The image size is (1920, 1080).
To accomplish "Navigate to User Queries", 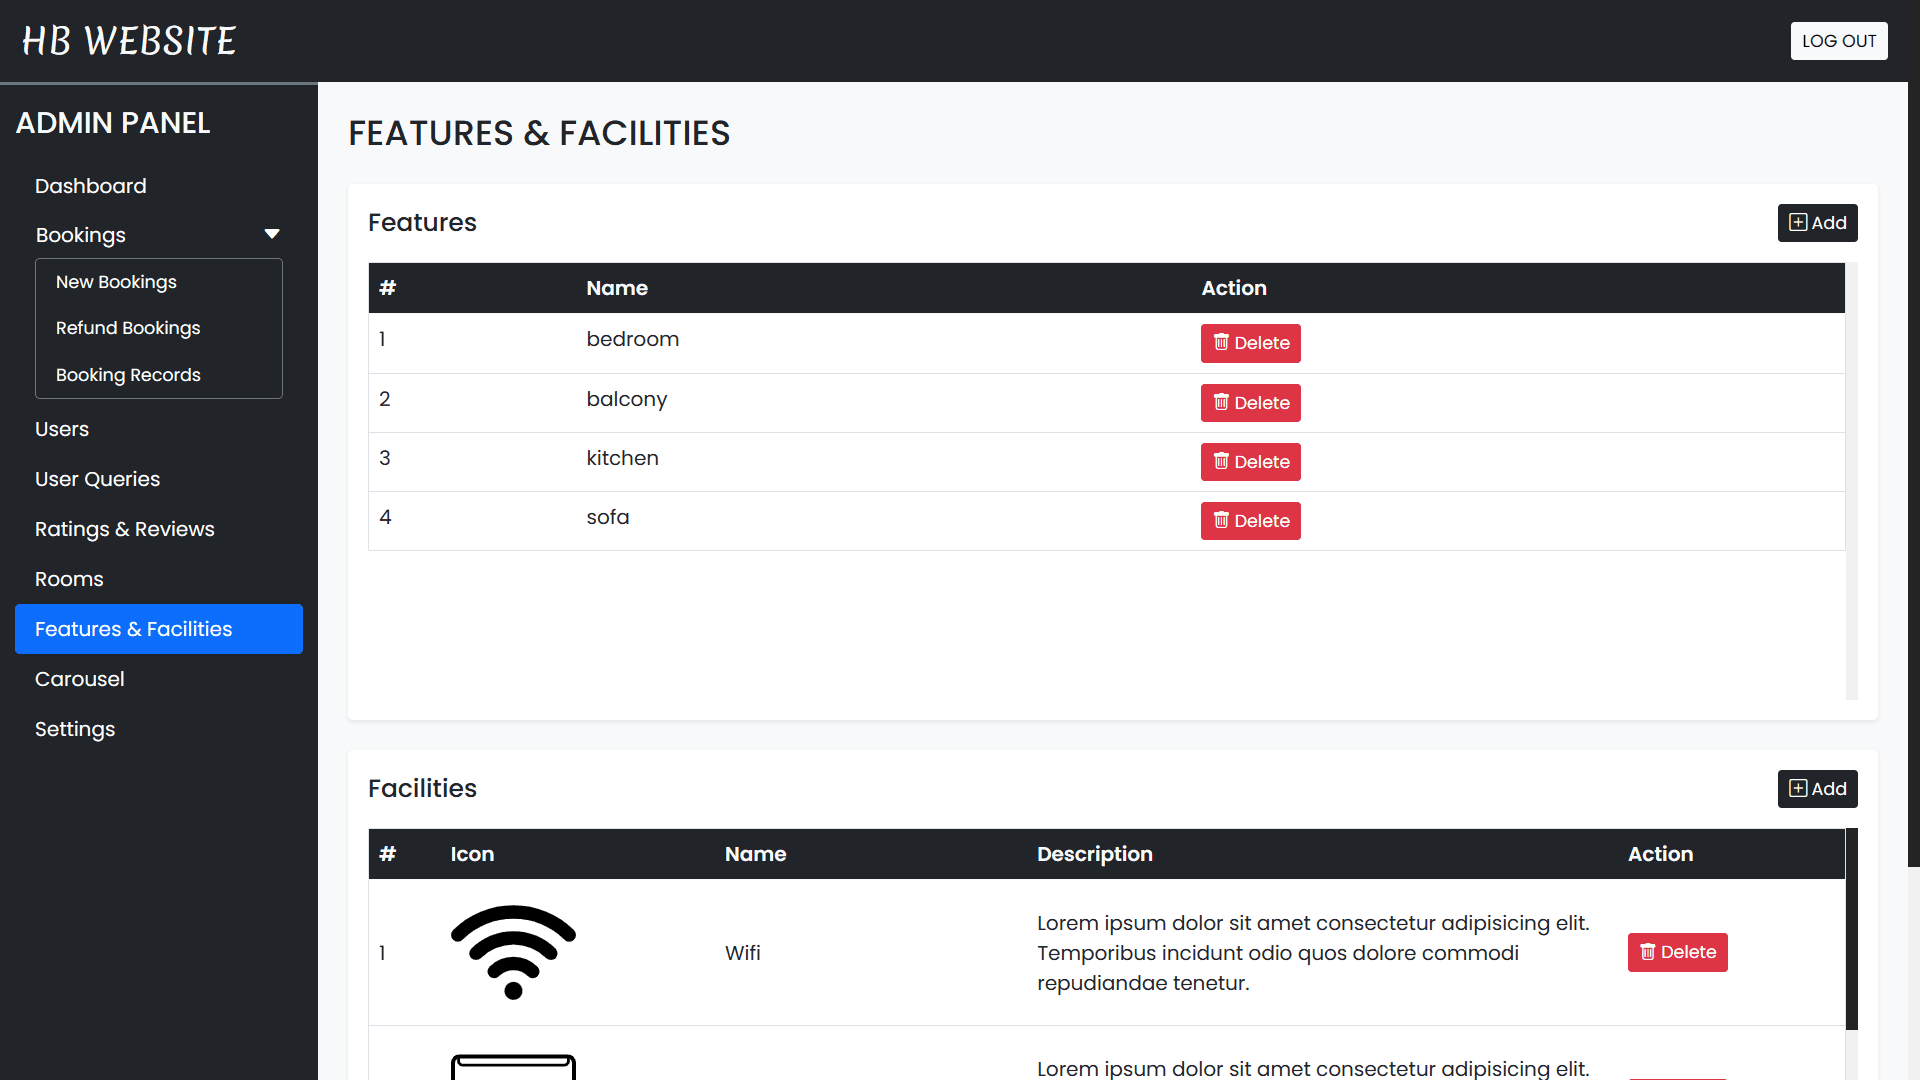I will pyautogui.click(x=97, y=479).
